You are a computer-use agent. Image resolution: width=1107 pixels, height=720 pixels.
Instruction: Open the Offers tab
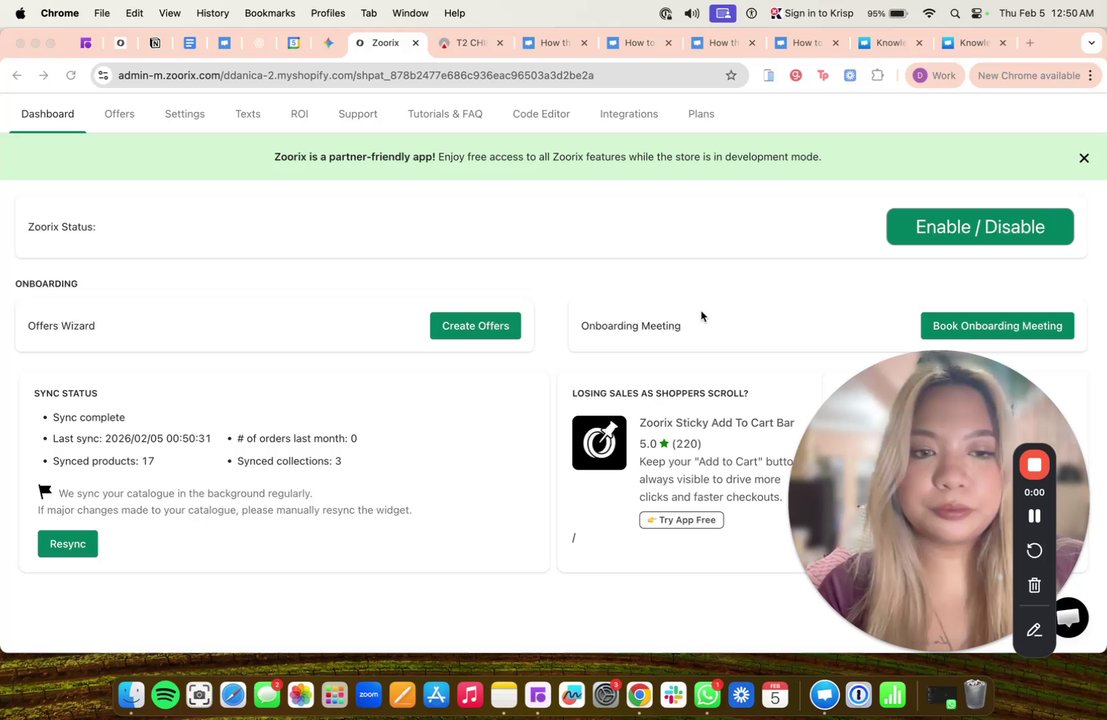click(119, 114)
